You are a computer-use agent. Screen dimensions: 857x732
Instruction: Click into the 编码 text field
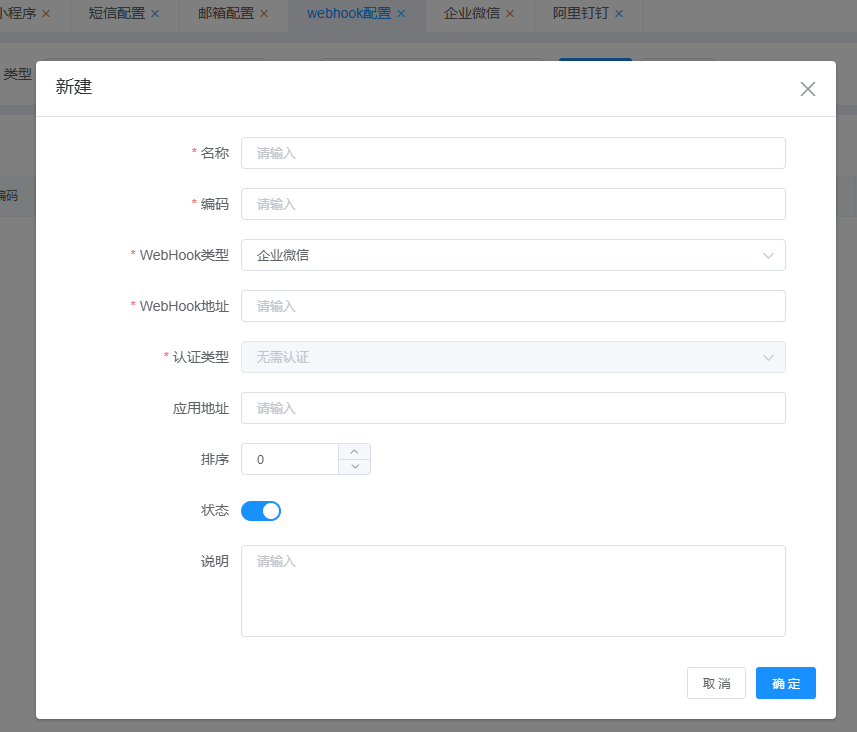click(512, 204)
